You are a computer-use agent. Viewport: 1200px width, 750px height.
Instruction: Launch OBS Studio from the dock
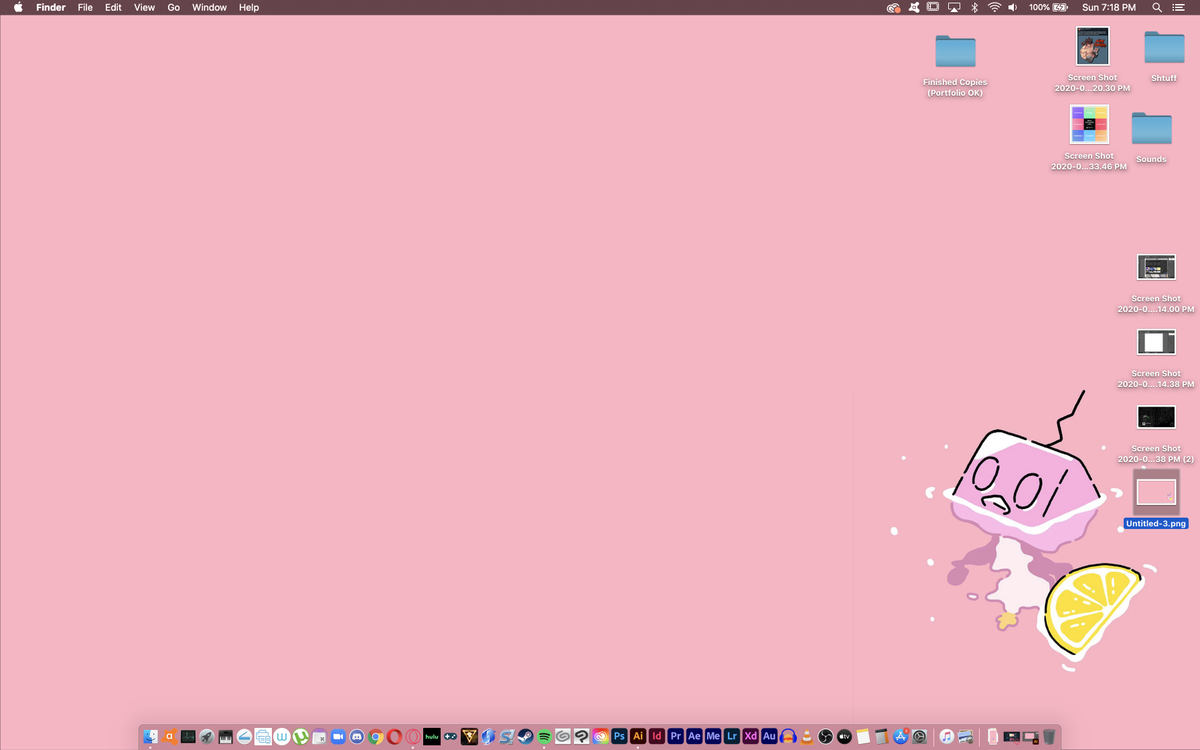pos(826,737)
